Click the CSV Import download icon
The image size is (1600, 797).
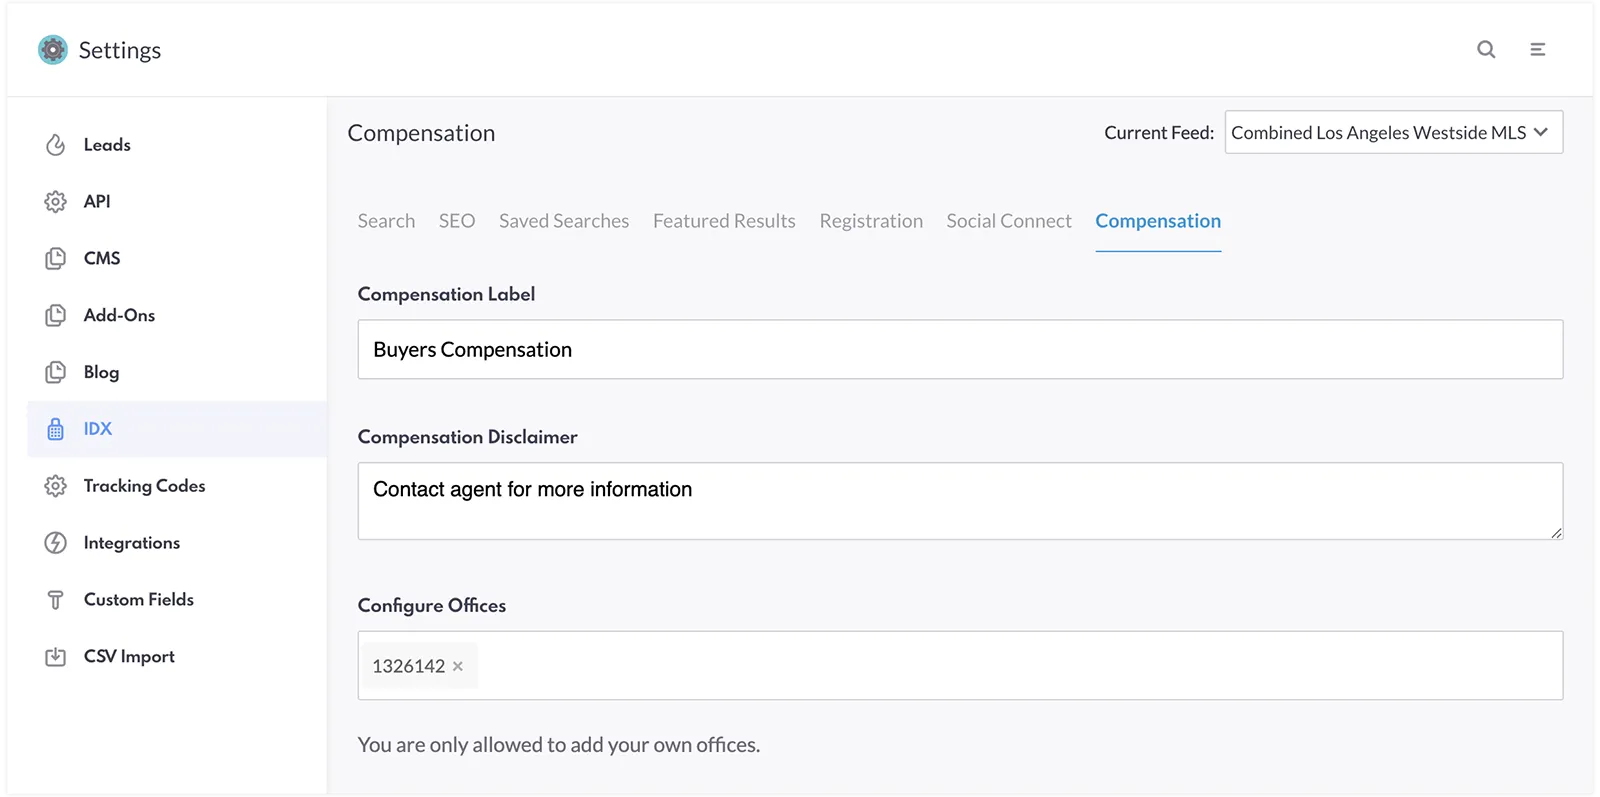point(56,657)
